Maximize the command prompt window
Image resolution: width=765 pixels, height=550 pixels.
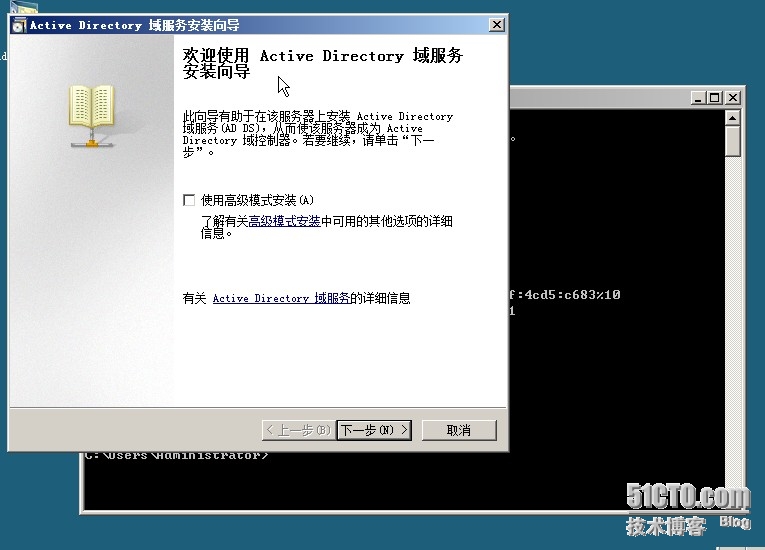(715, 98)
